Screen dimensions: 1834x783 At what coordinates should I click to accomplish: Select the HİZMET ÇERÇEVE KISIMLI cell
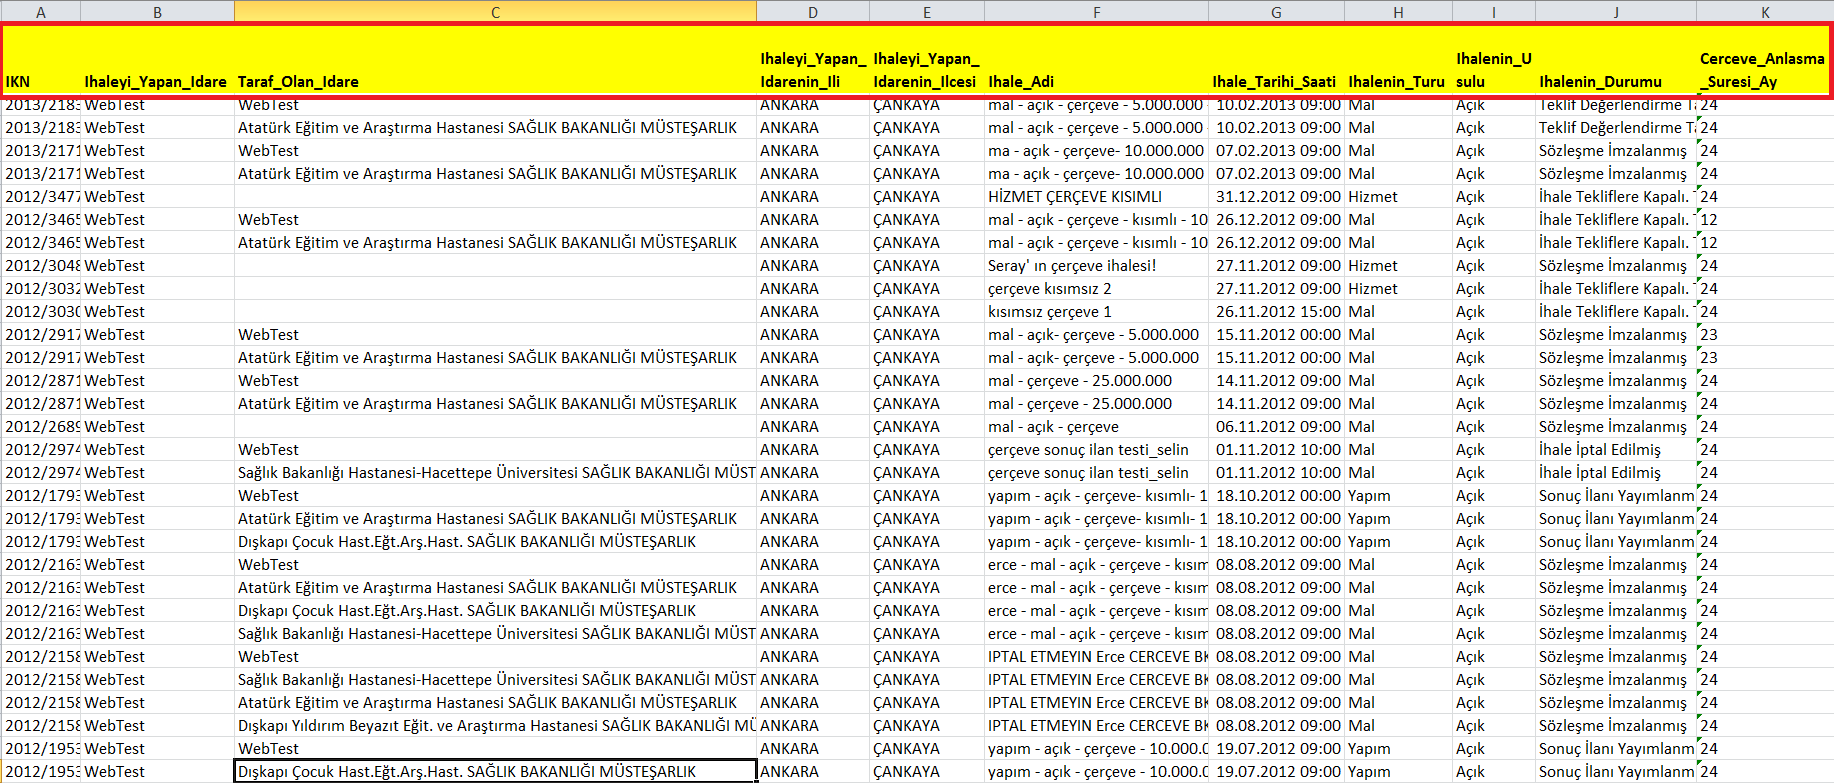pyautogui.click(x=1096, y=197)
